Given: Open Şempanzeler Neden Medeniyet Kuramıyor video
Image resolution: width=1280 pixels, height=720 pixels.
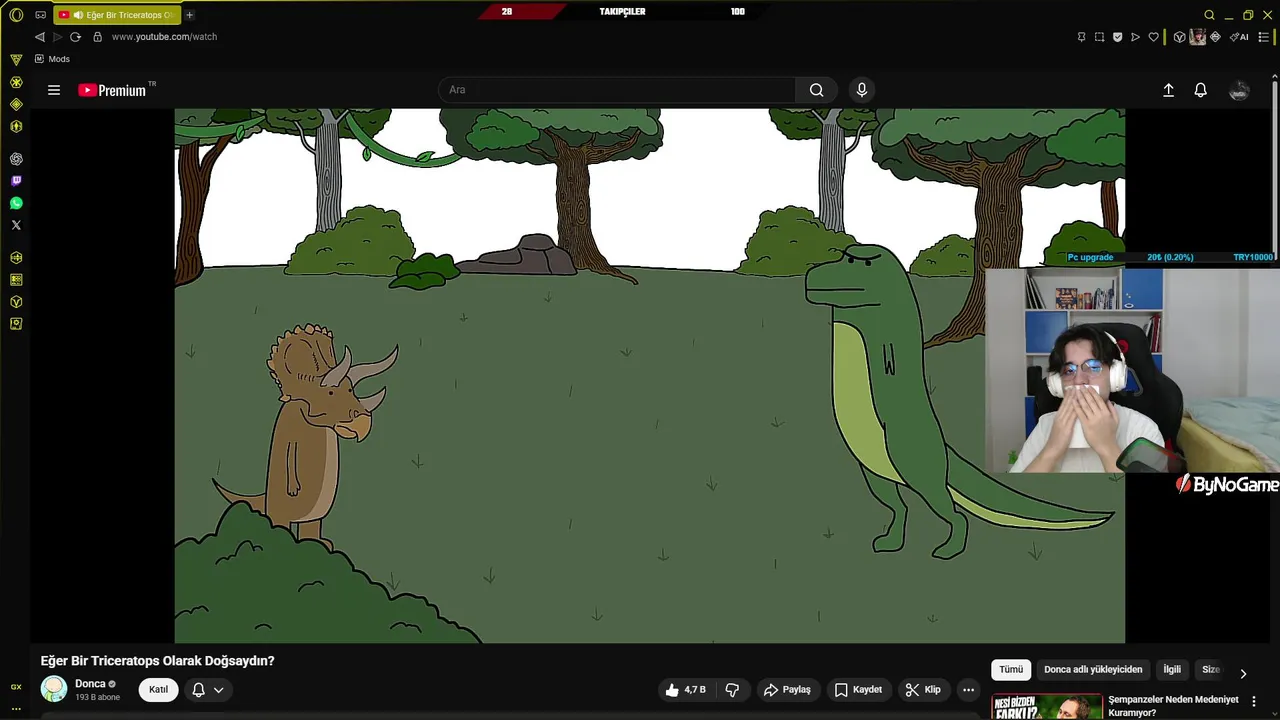Looking at the screenshot, I should [x=1173, y=706].
